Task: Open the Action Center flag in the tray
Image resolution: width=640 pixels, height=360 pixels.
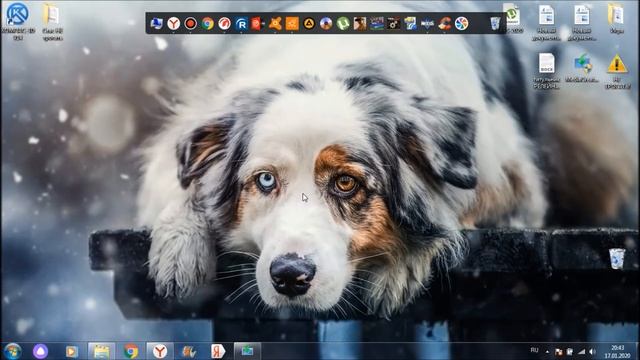Action: 559,351
